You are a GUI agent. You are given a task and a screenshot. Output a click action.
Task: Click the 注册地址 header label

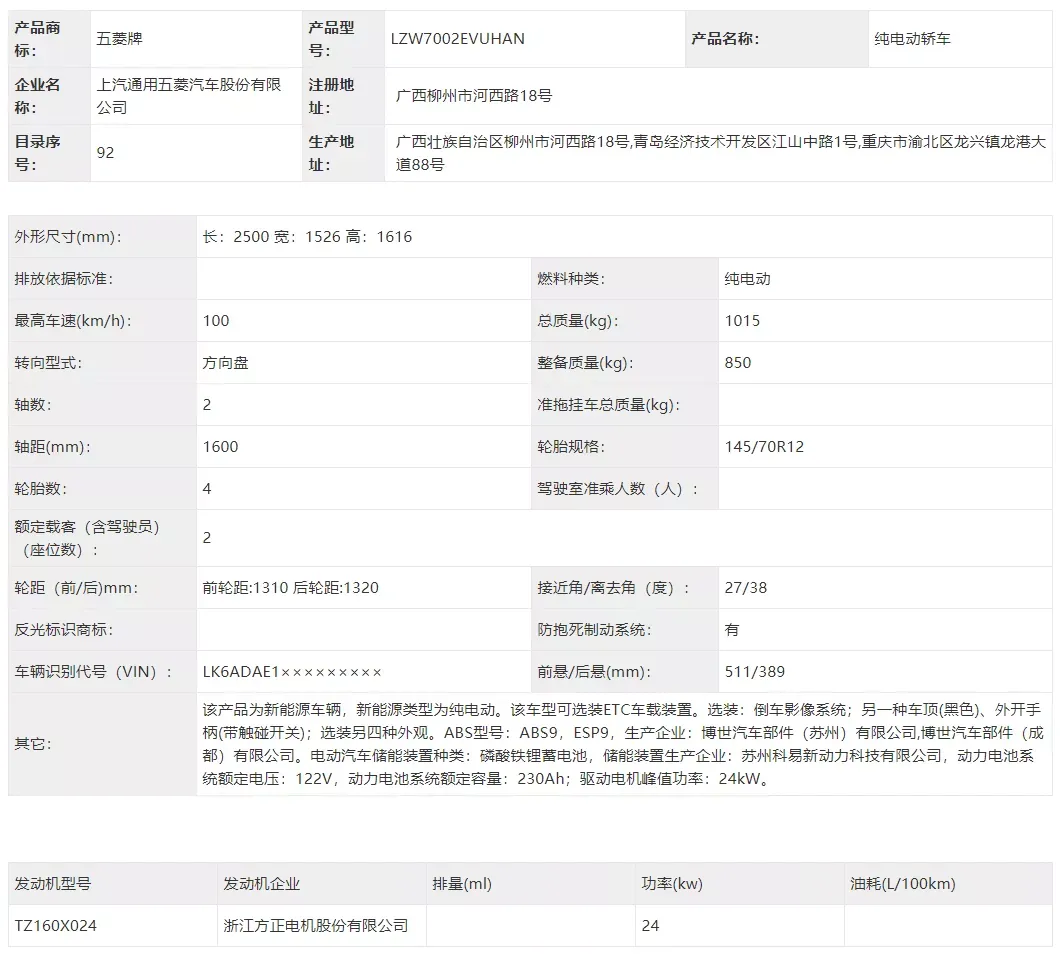[331, 96]
